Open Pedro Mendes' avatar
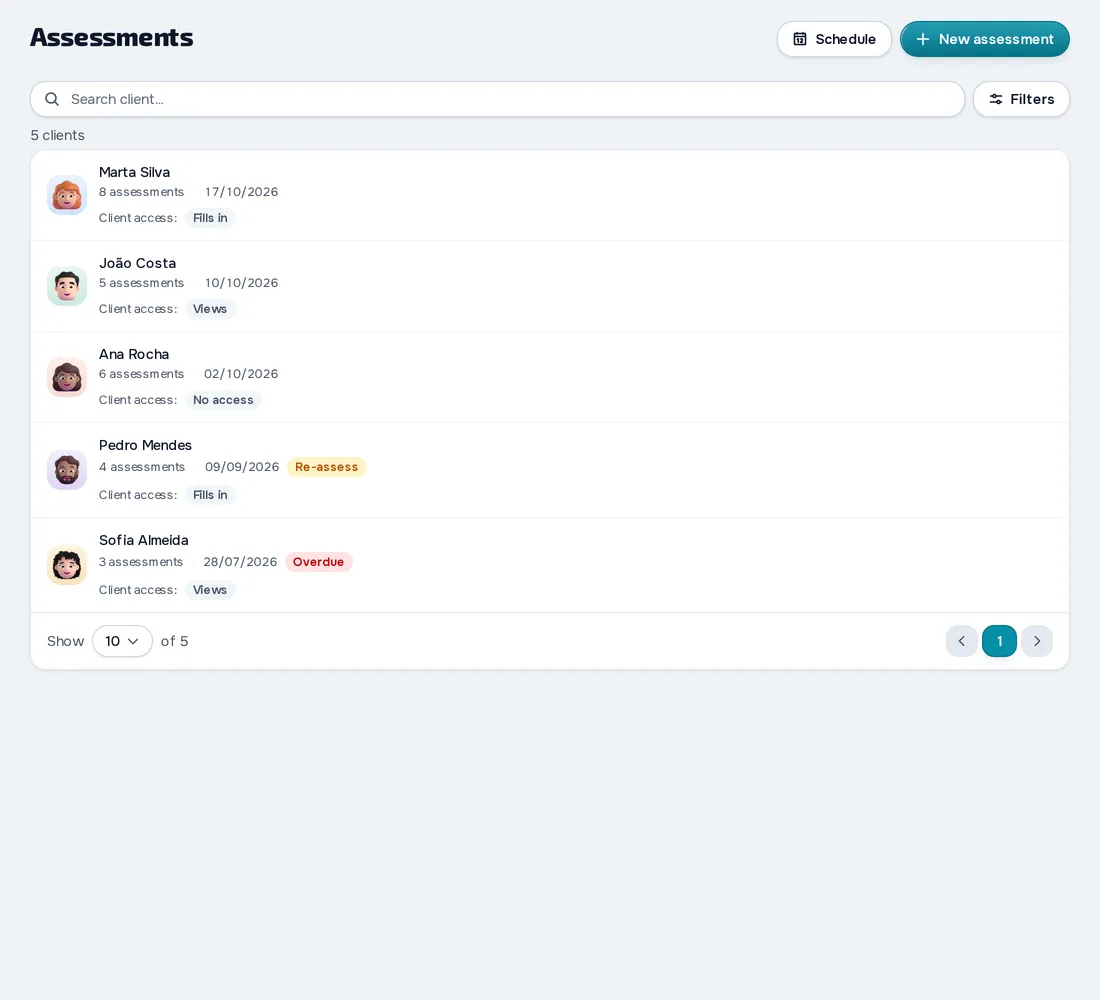 pos(67,470)
